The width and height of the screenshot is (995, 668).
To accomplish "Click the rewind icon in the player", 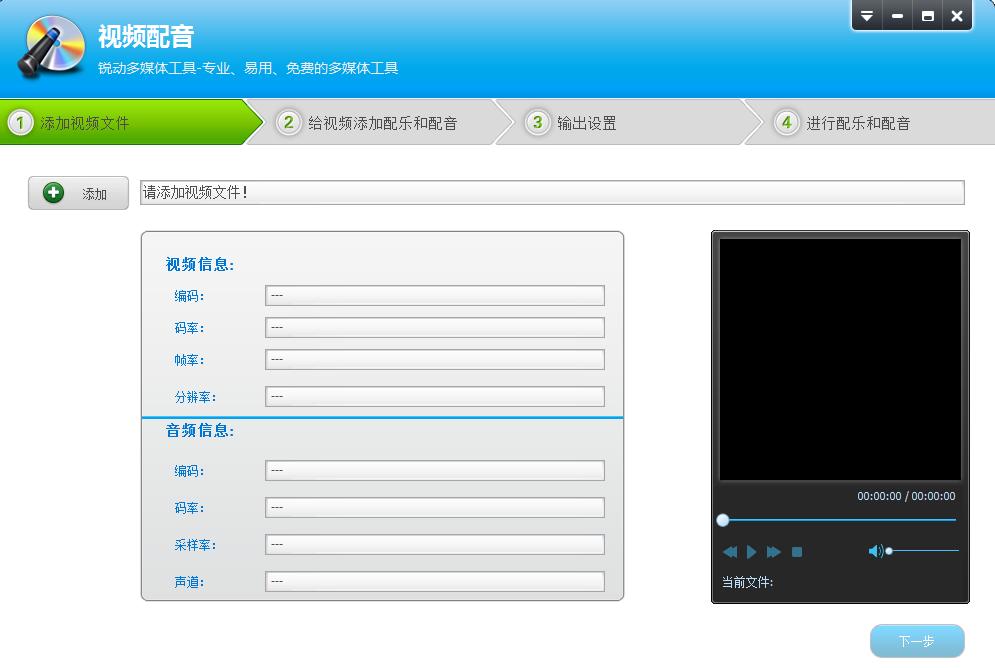I will pos(730,552).
